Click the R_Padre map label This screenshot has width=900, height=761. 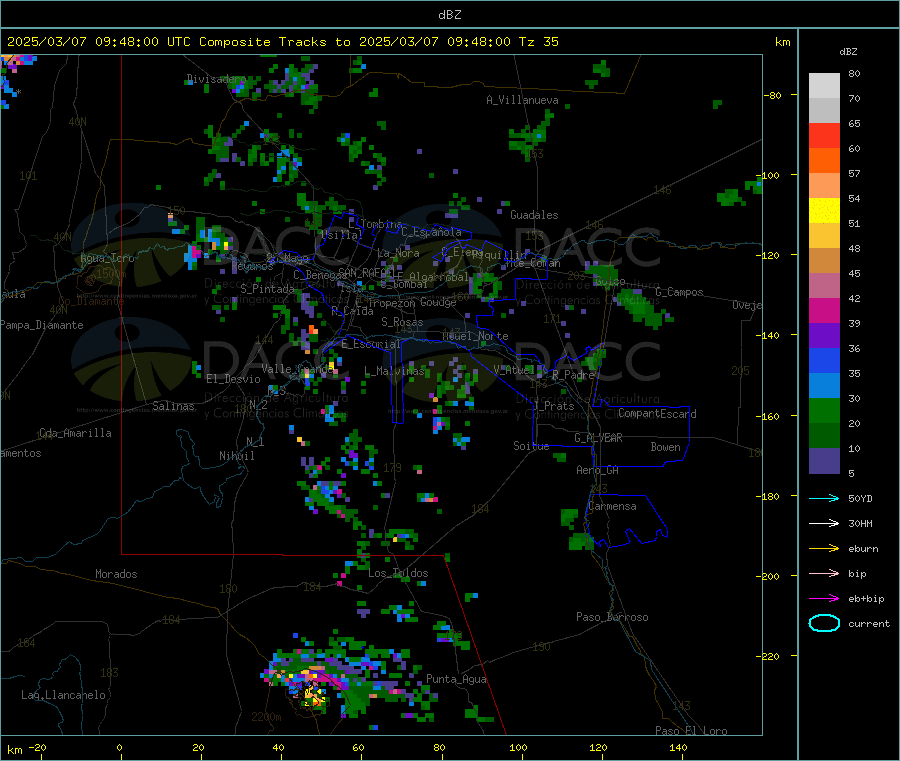click(x=573, y=375)
